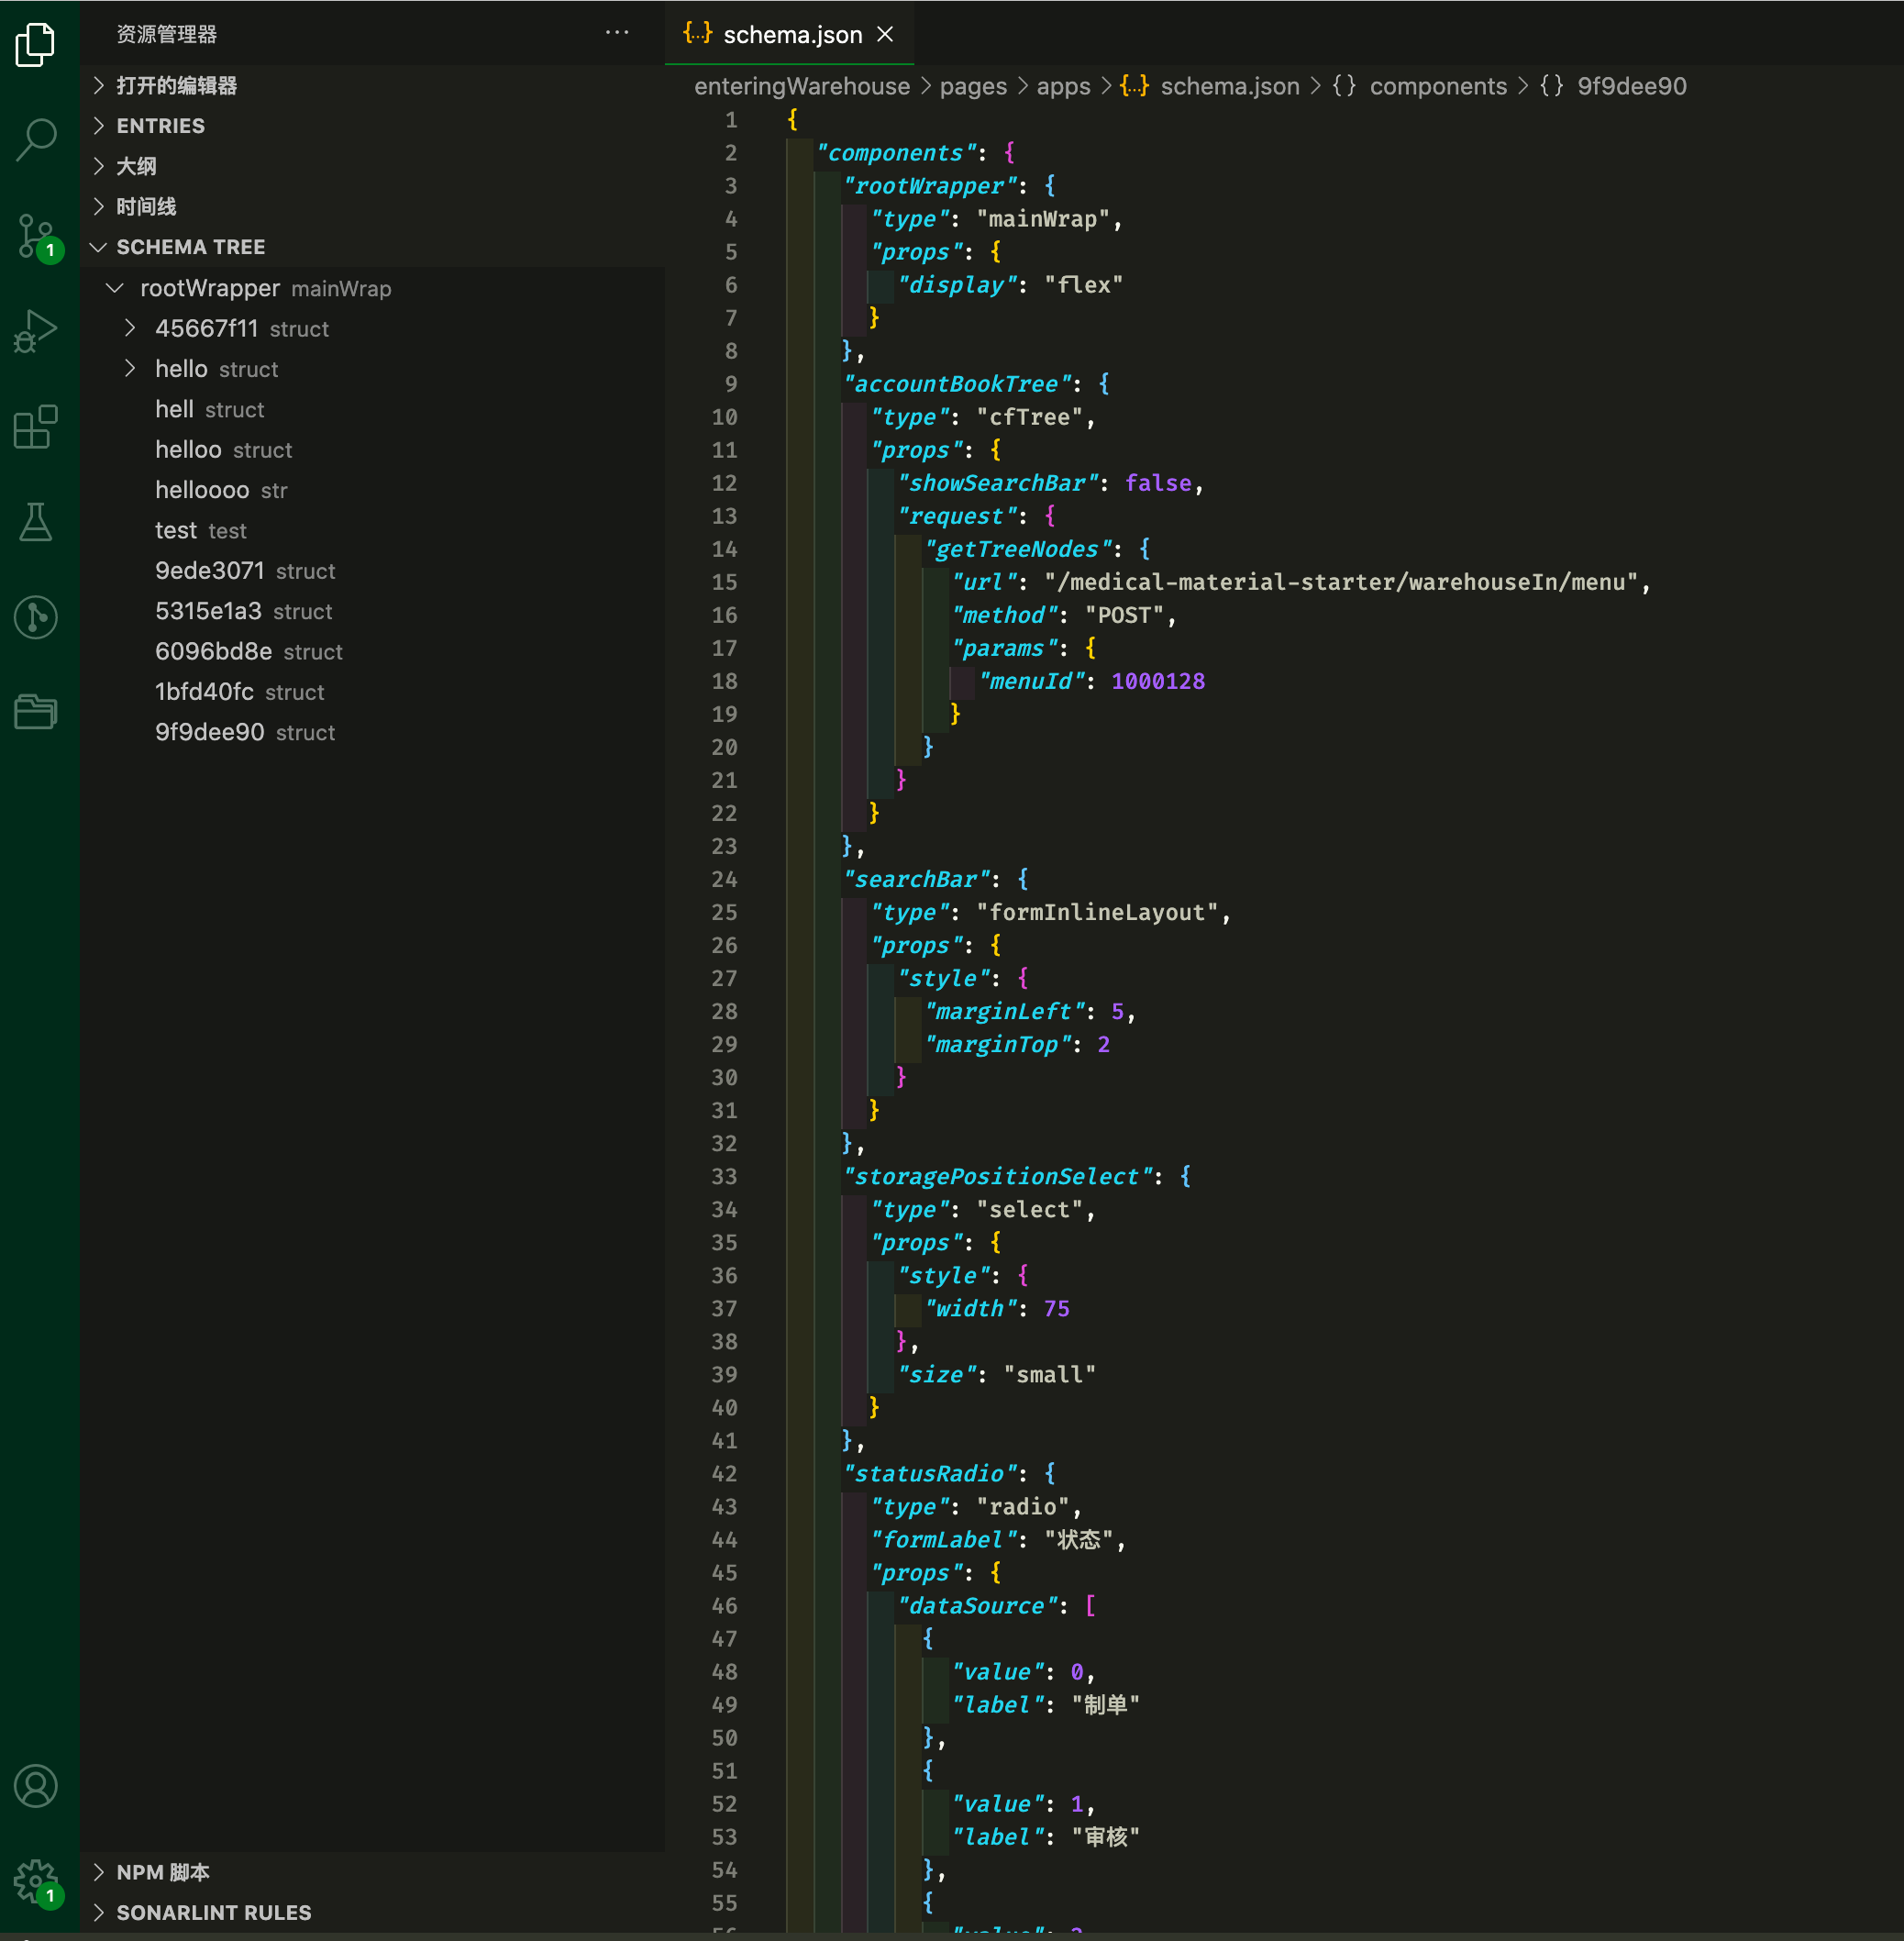Image resolution: width=1904 pixels, height=1941 pixels.
Task: Click the menuId value 1000128
Action: coord(1158,681)
